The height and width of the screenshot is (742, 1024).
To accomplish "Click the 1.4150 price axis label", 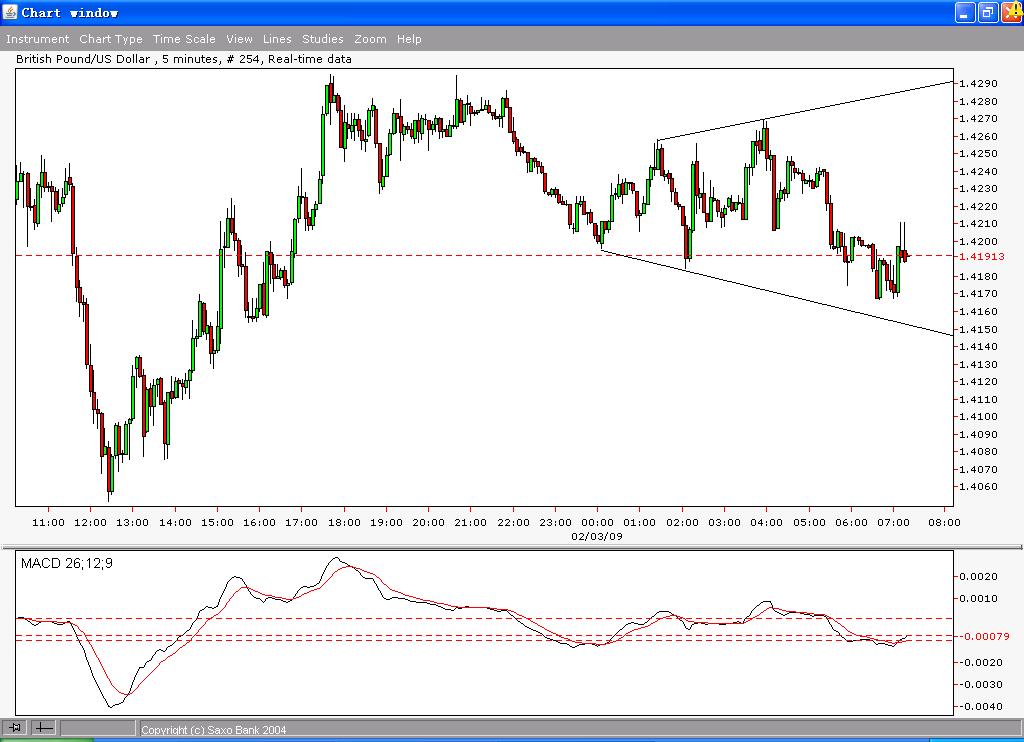I will (978, 330).
